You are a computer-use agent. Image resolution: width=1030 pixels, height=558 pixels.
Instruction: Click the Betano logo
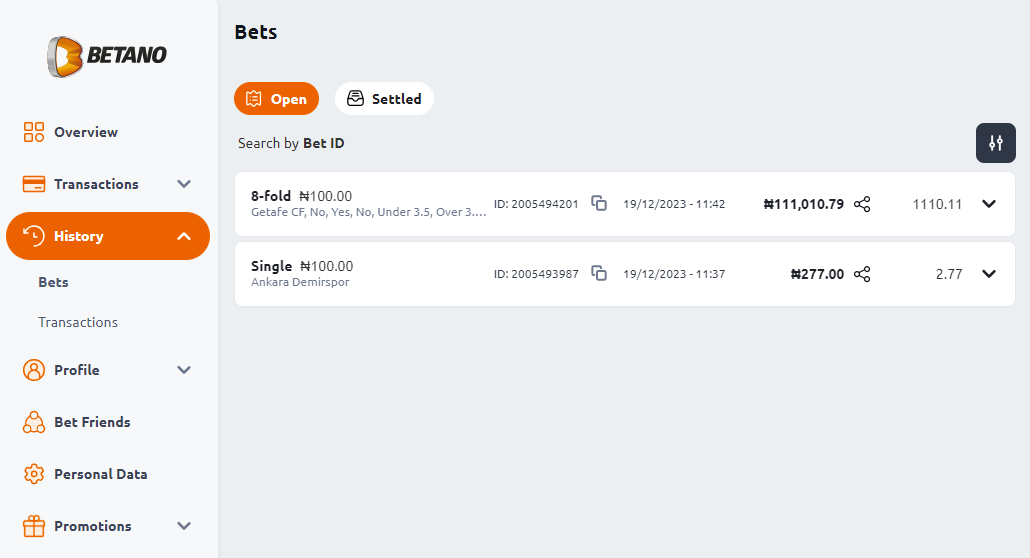point(107,56)
